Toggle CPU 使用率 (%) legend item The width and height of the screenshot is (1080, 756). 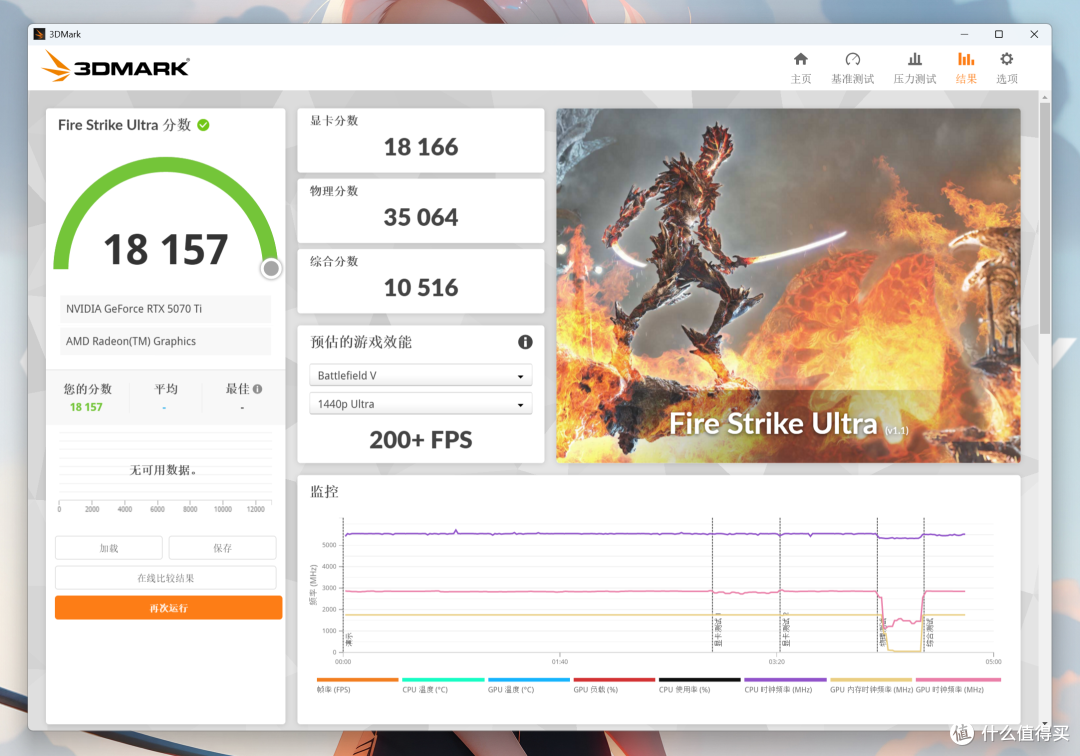pos(700,686)
